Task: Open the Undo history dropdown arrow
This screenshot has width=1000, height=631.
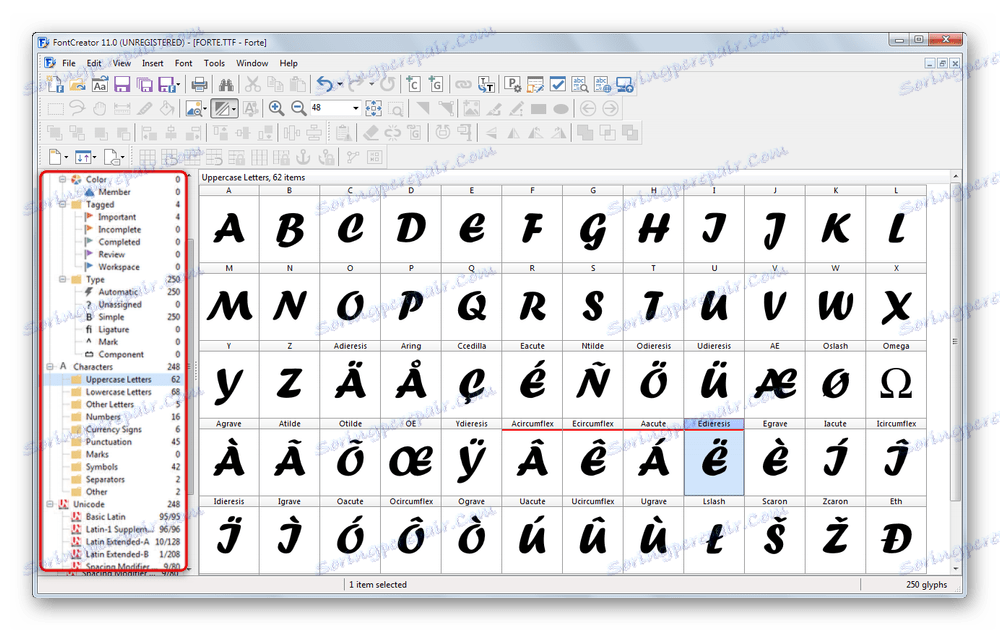Action: (x=340, y=84)
